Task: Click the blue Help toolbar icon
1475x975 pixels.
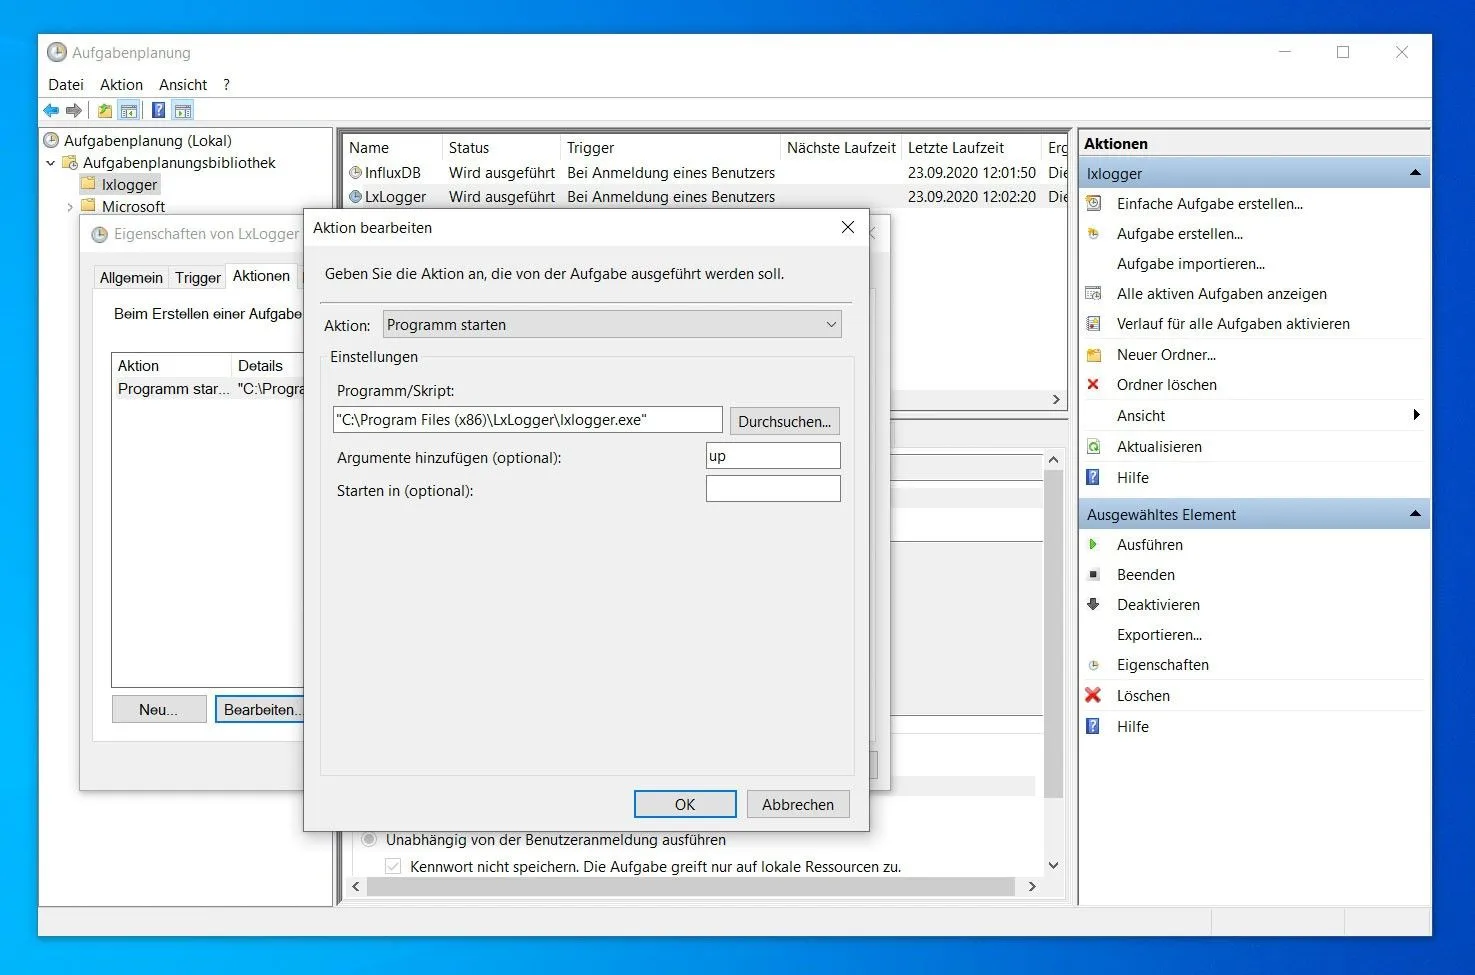Action: pyautogui.click(x=158, y=110)
